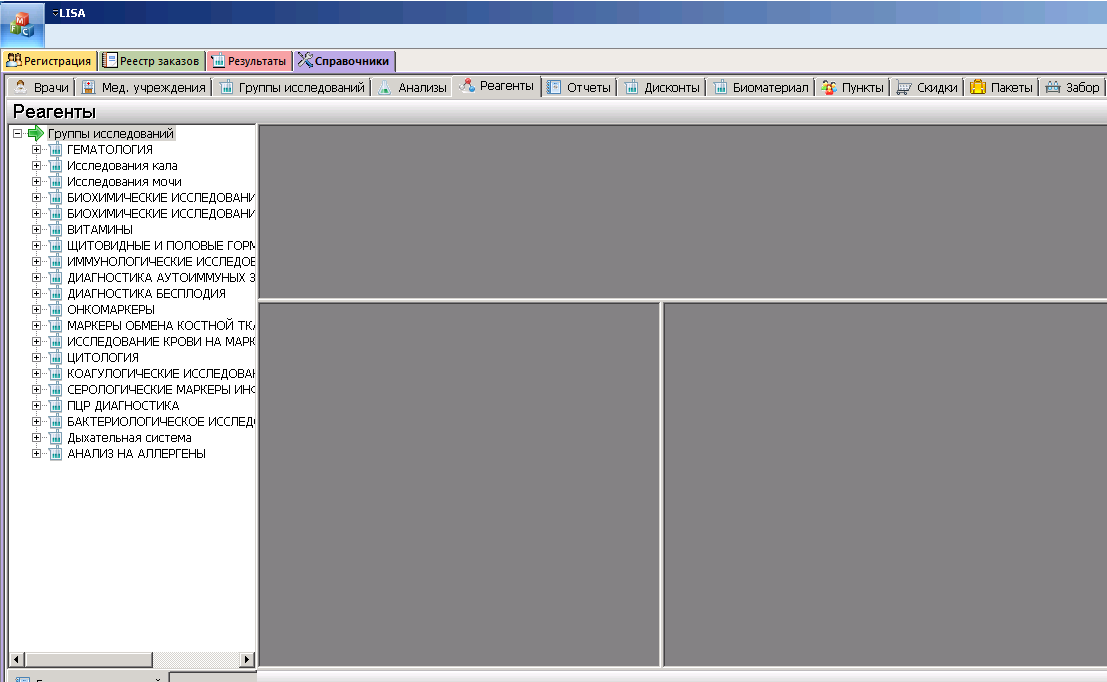Click the tree scrollbar left arrow
Viewport: 1107px width, 682px height.
(16, 659)
